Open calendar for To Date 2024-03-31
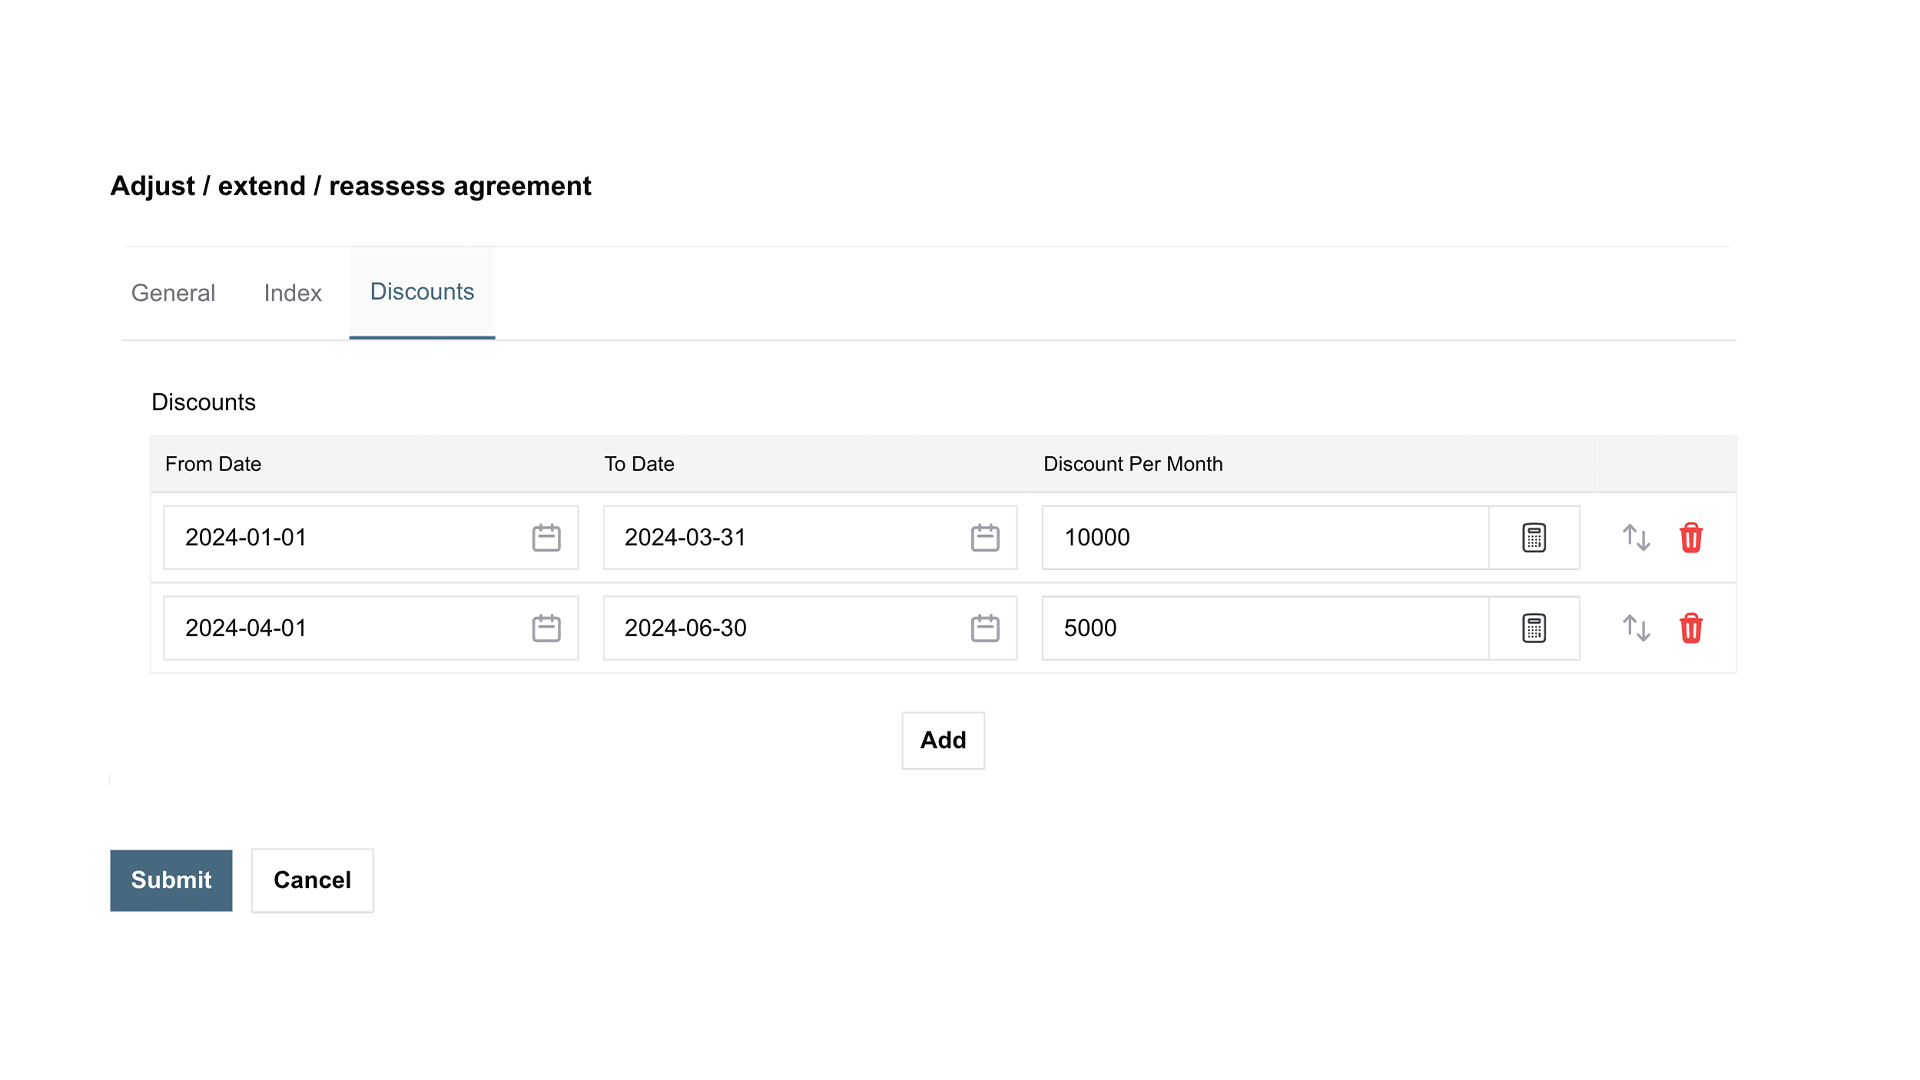Image resolution: width=1920 pixels, height=1080 pixels. click(x=985, y=538)
